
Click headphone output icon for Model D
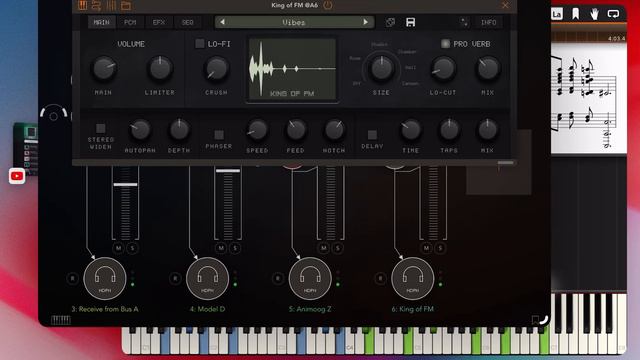pos(207,279)
